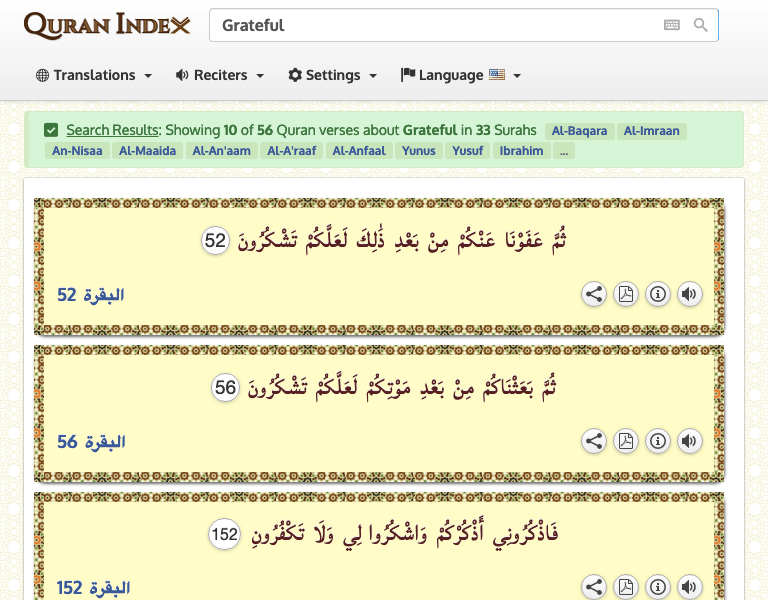
Task: Export verse 56 as PDF
Action: (625, 441)
